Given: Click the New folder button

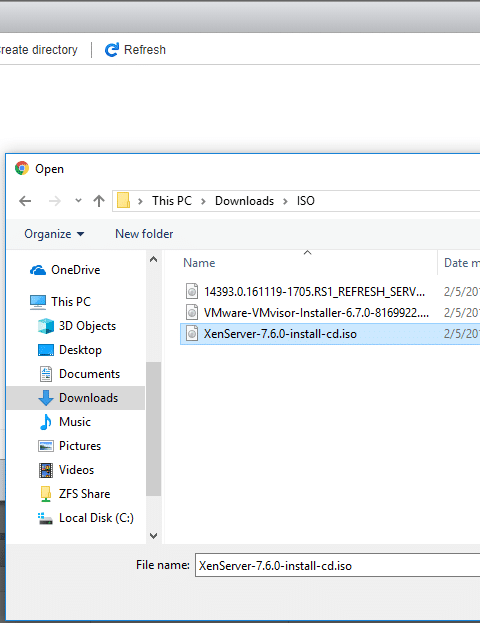Looking at the screenshot, I should pyautogui.click(x=144, y=234).
